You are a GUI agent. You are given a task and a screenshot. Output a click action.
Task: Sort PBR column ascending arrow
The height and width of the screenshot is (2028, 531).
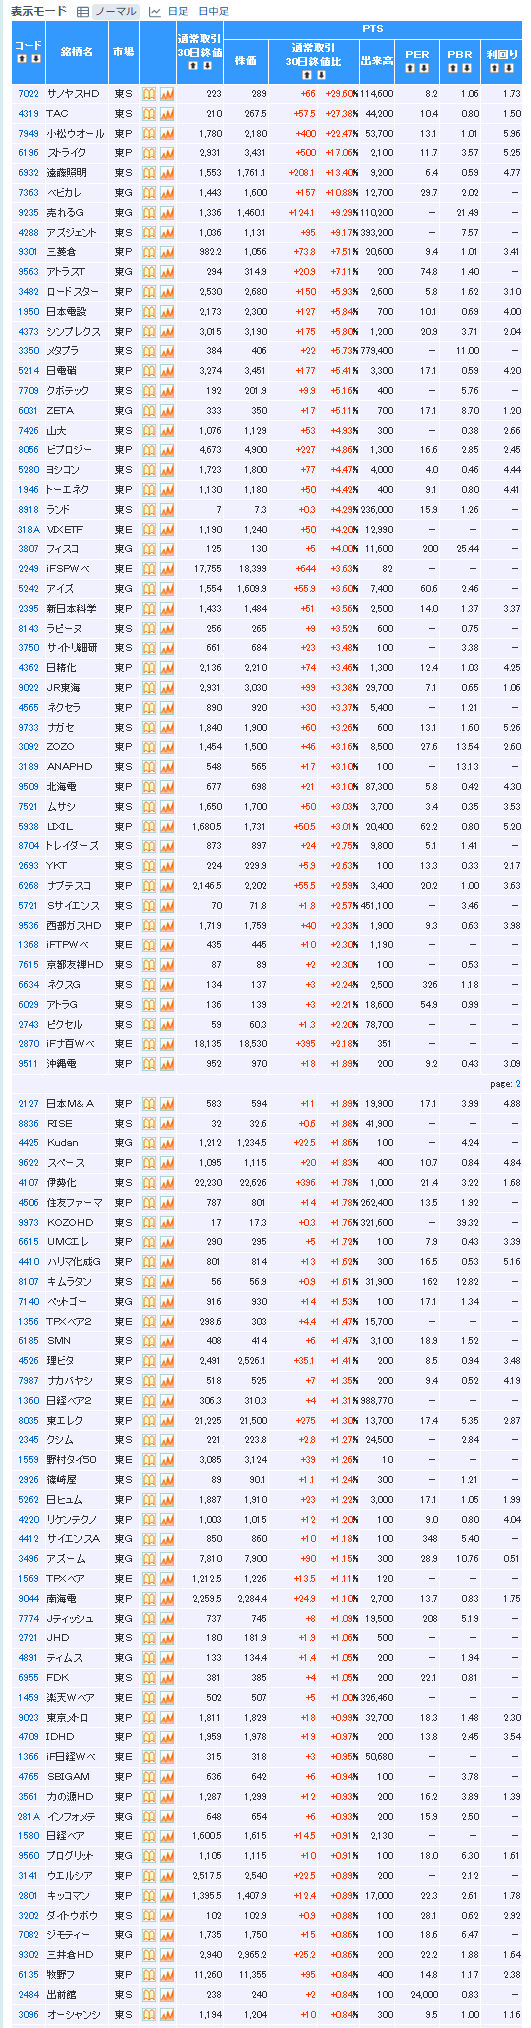tap(452, 68)
